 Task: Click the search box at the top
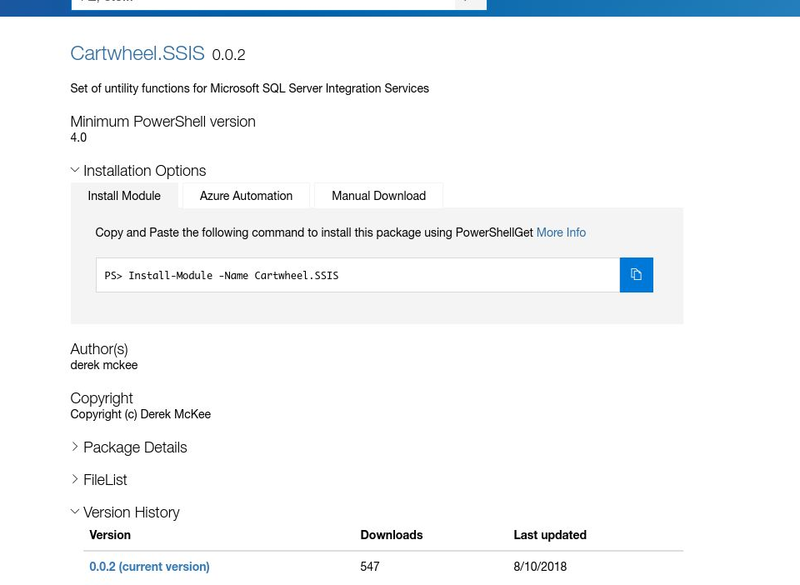pyautogui.click(x=263, y=4)
